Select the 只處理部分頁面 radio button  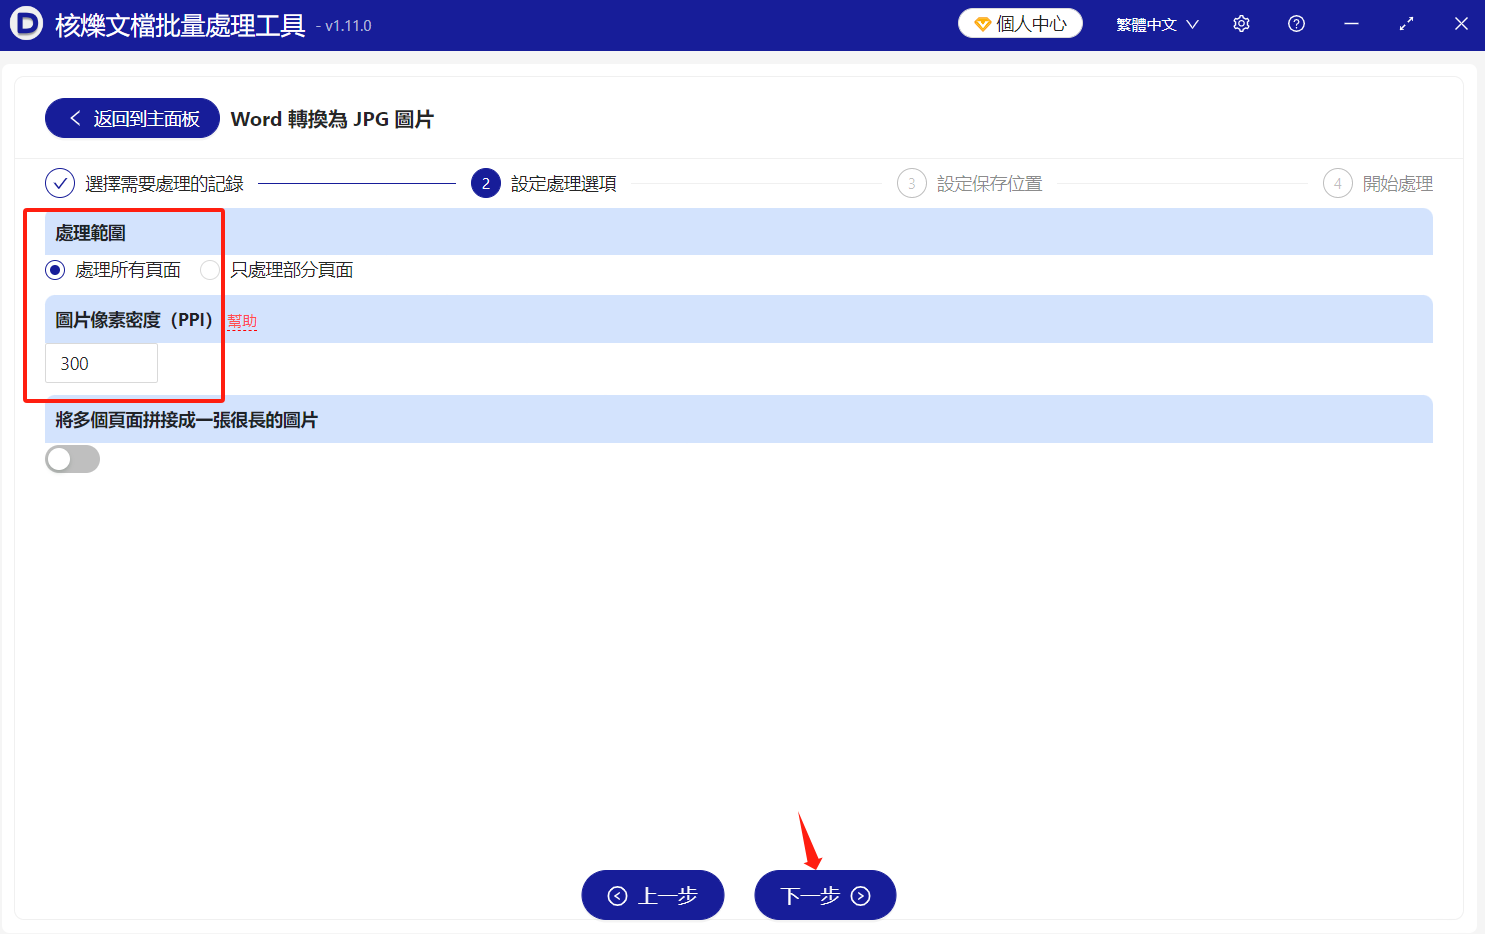[x=210, y=270]
